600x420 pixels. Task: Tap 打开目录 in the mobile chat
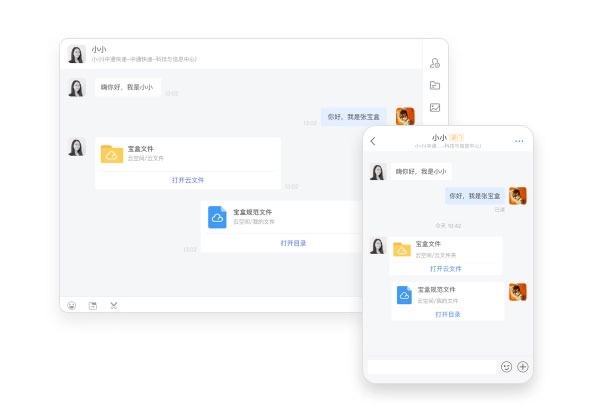448,314
